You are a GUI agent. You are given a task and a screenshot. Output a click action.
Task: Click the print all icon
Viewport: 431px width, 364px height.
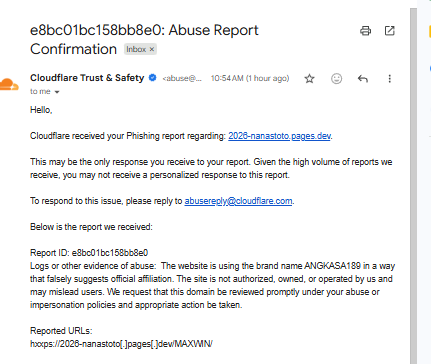tap(365, 31)
